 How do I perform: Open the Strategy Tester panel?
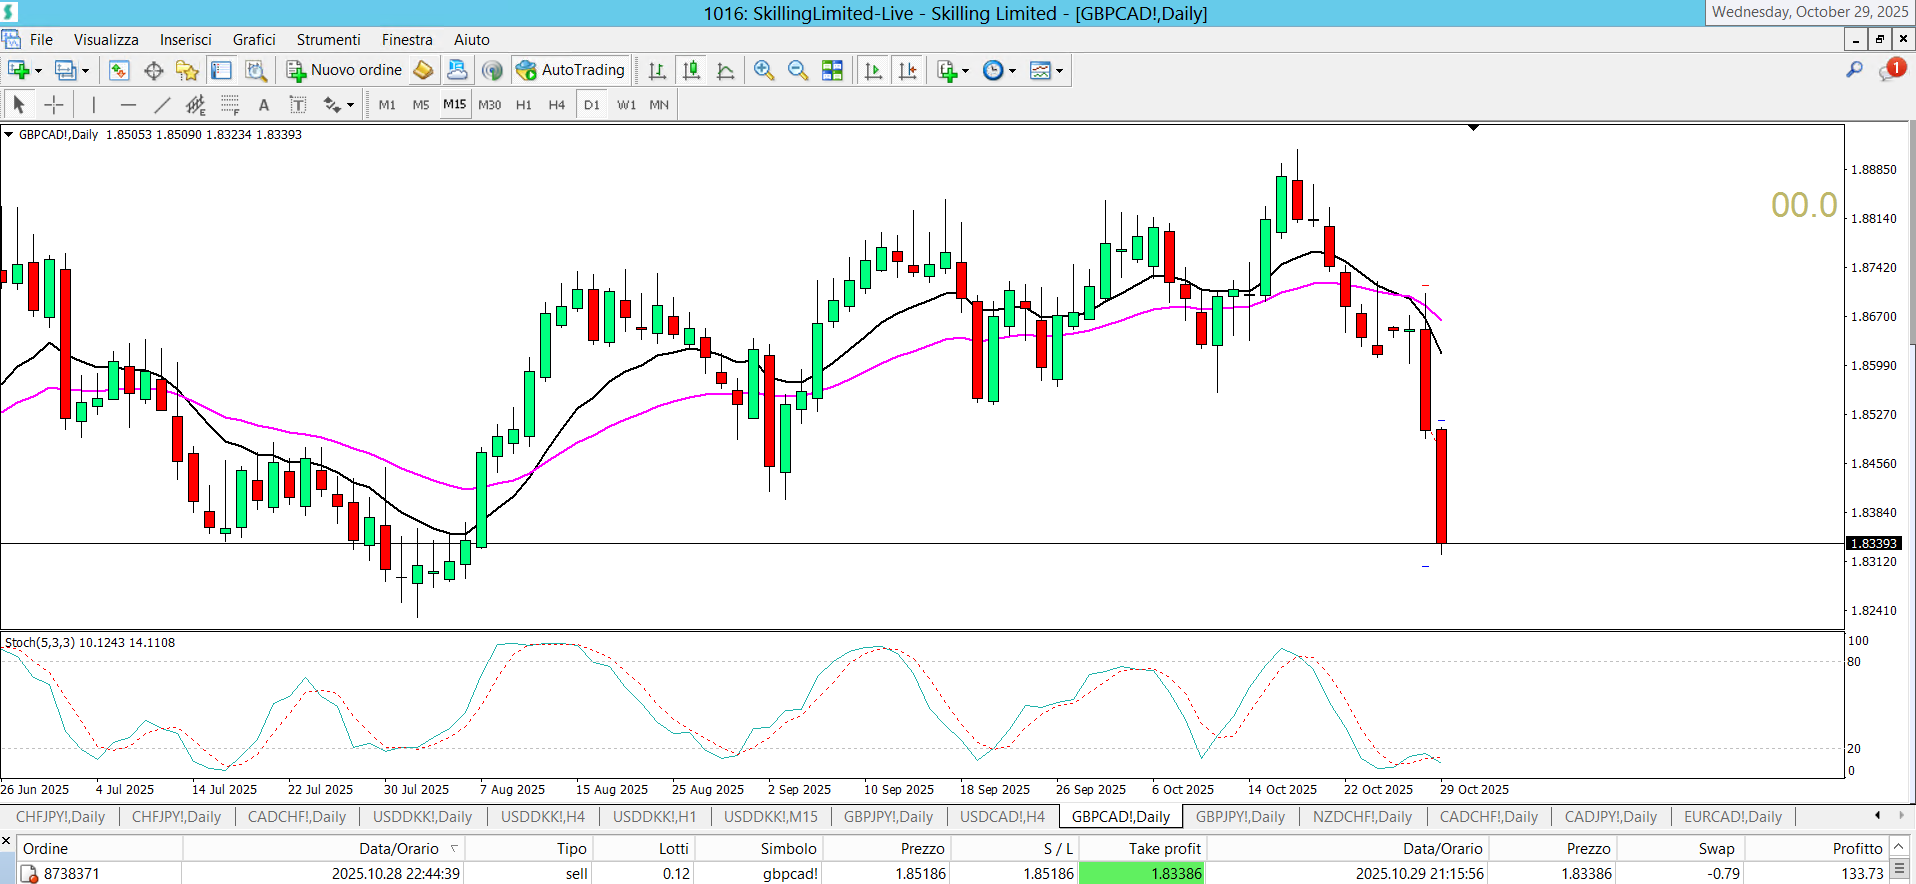pyautogui.click(x=256, y=70)
